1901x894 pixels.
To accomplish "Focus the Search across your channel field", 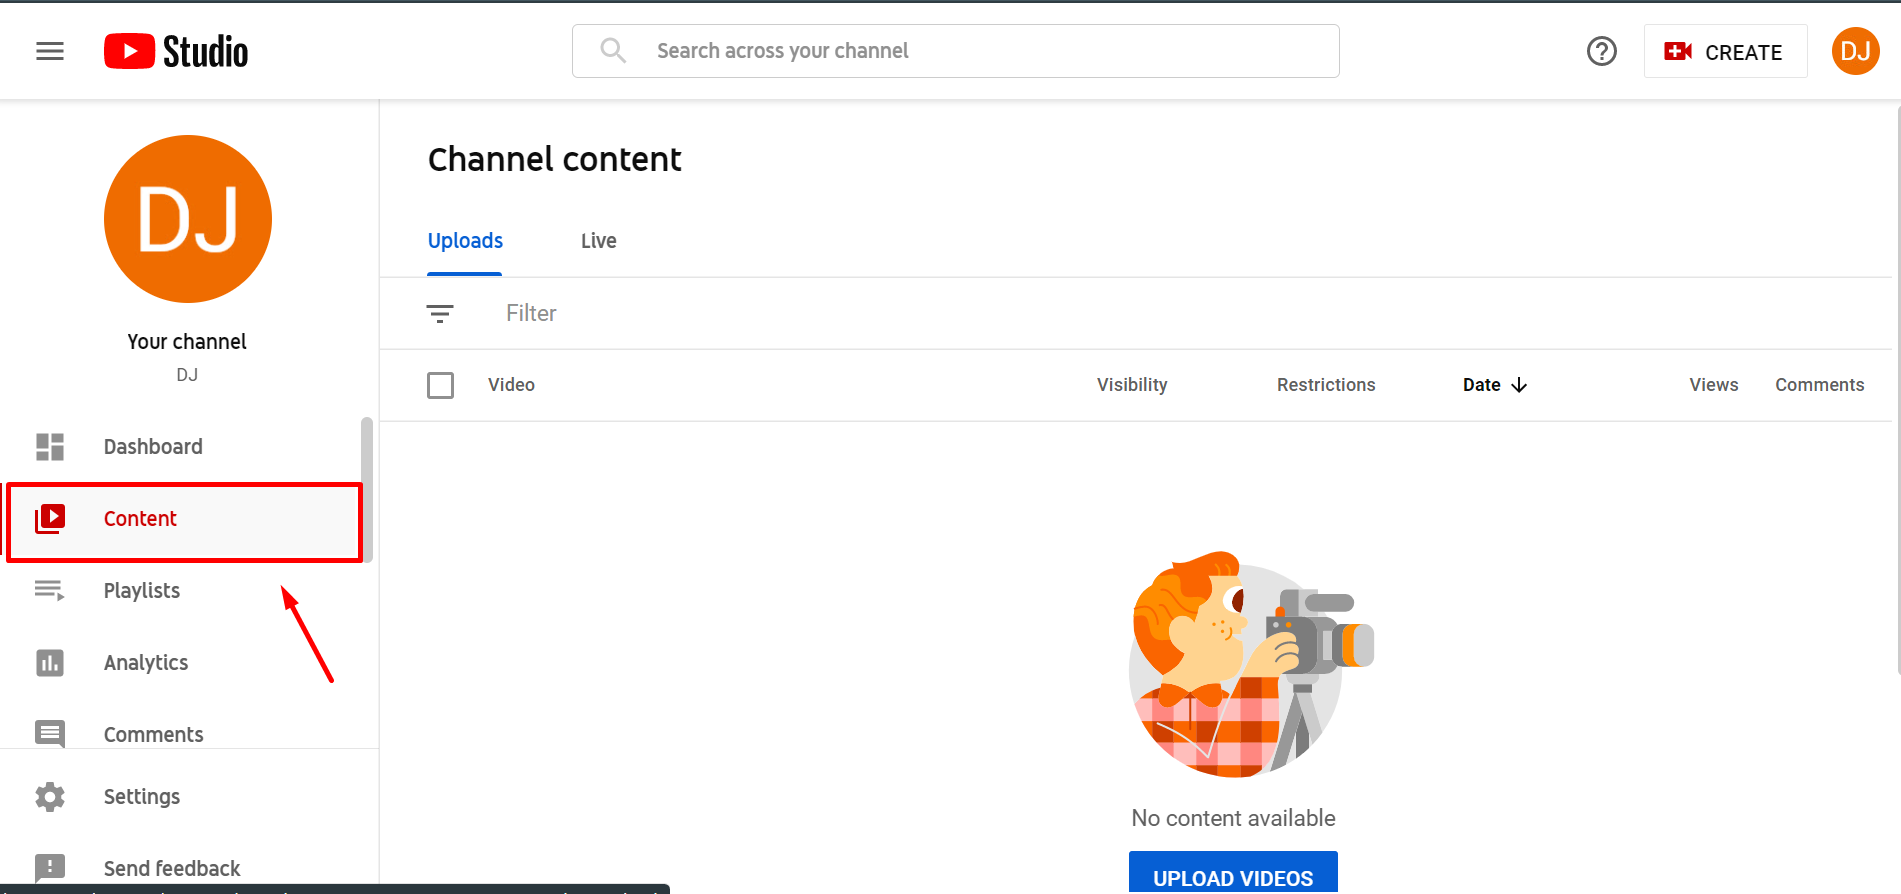I will tap(956, 51).
